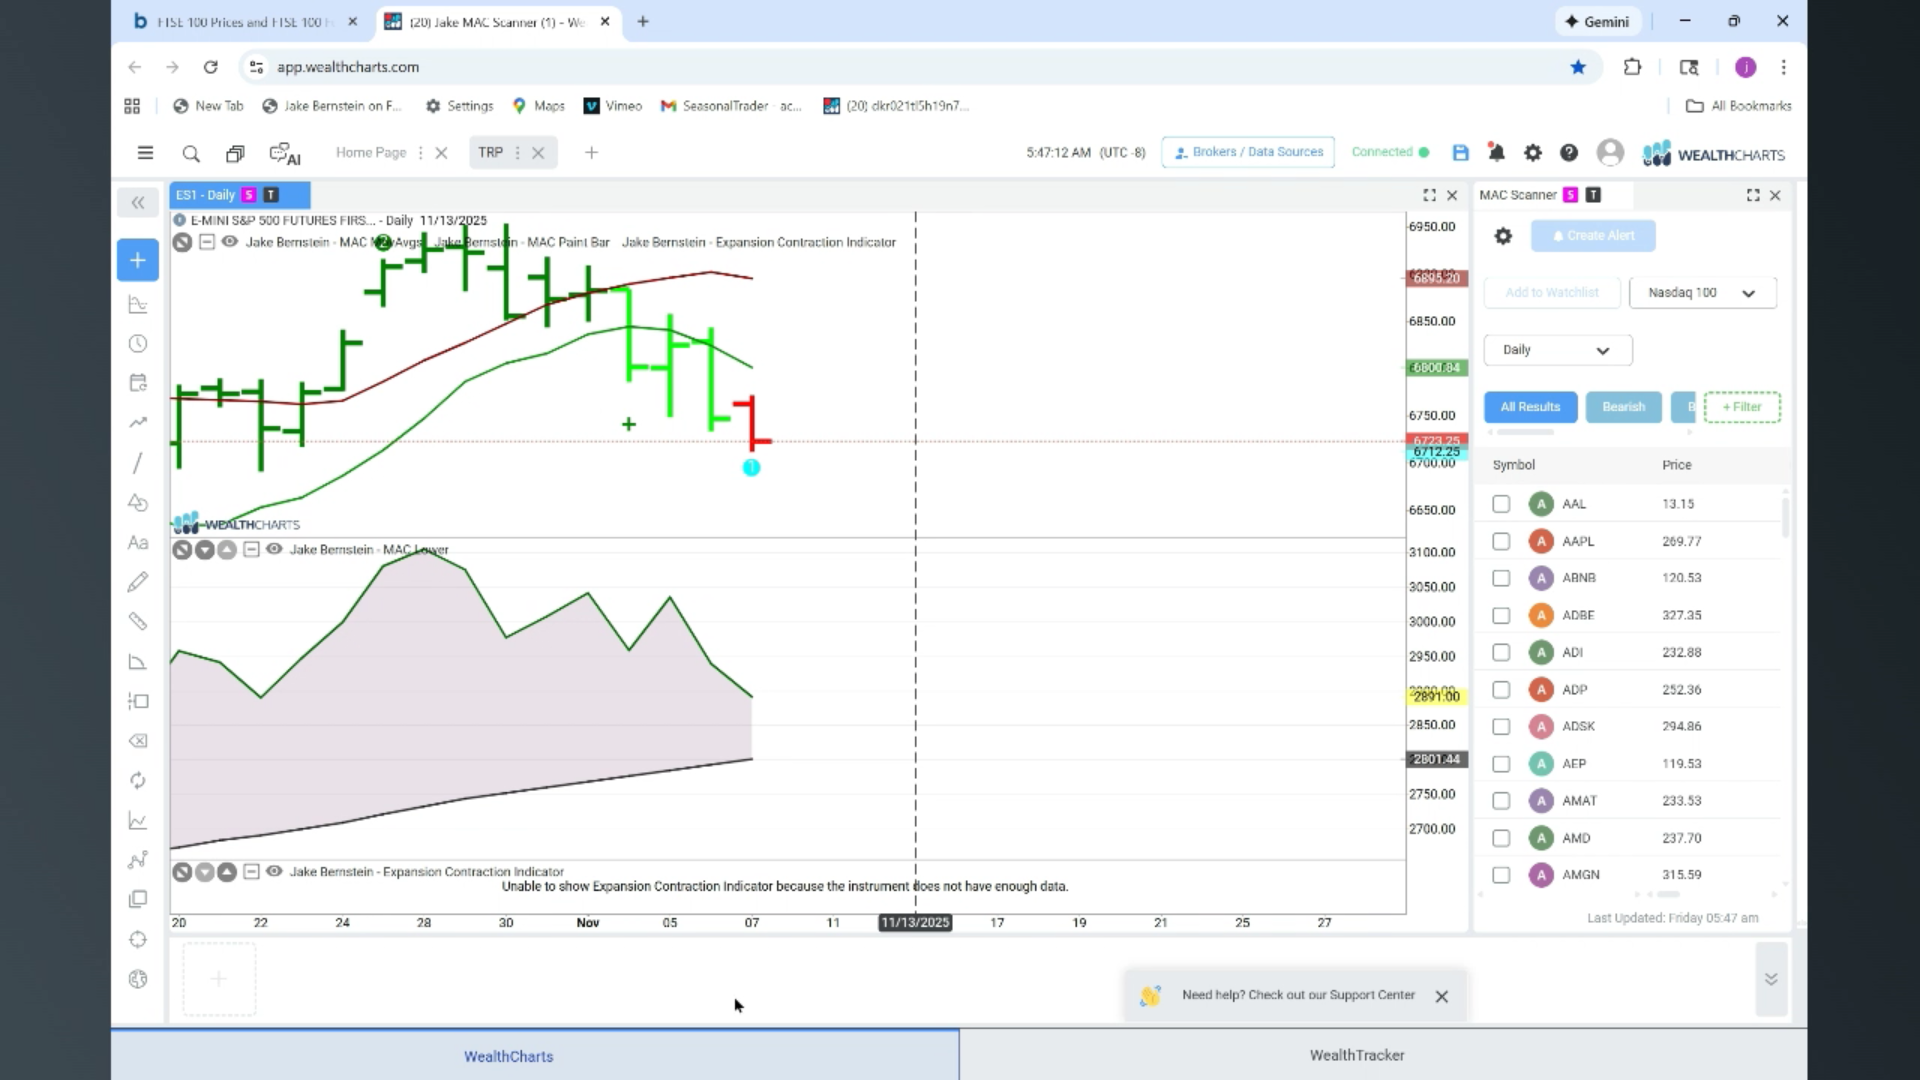
Task: Switch to the WealthTracker bottom tab
Action: pos(1357,1055)
